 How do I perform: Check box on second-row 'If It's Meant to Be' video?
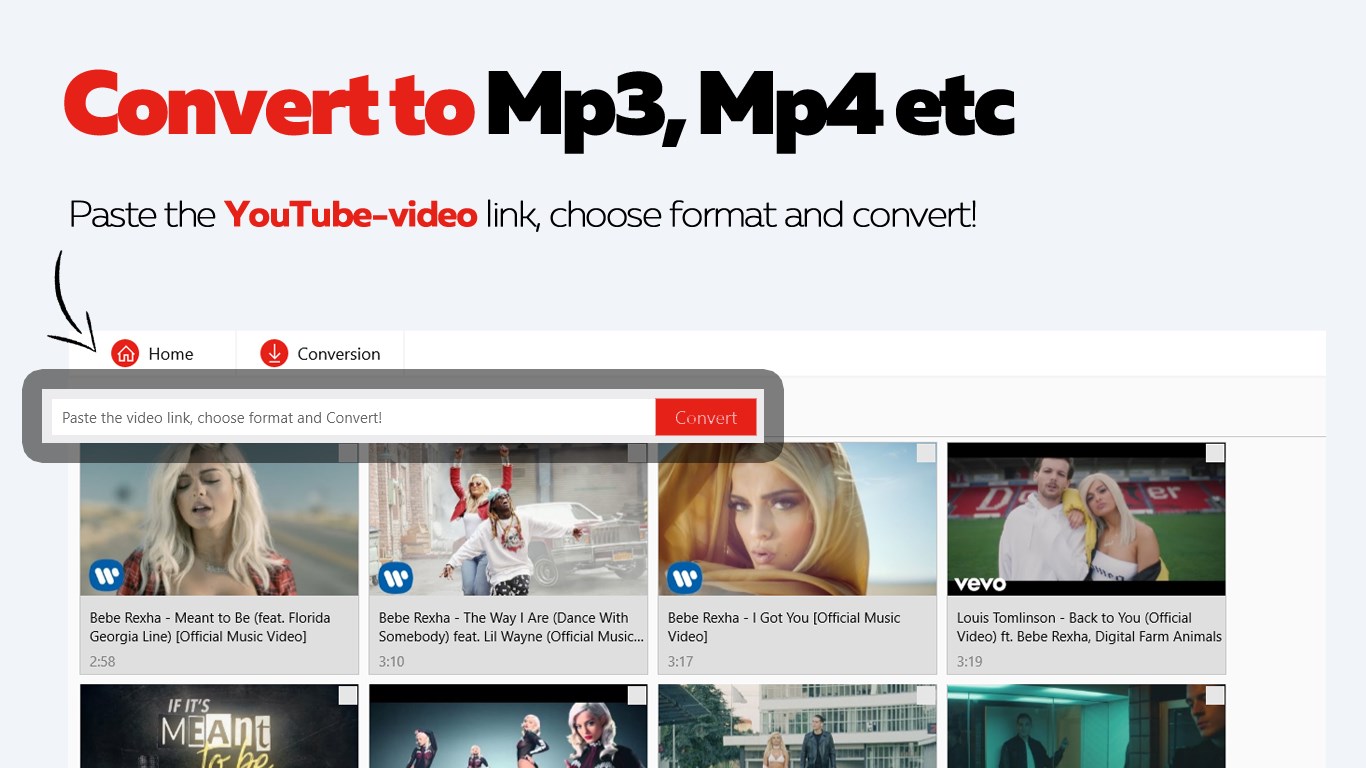[x=348, y=695]
